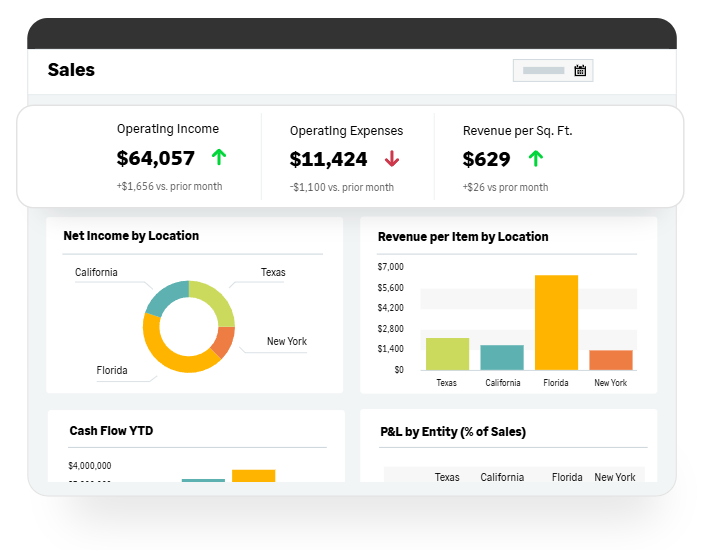Click '+$26 vs pror month' text
703x550 pixels.
coord(505,187)
